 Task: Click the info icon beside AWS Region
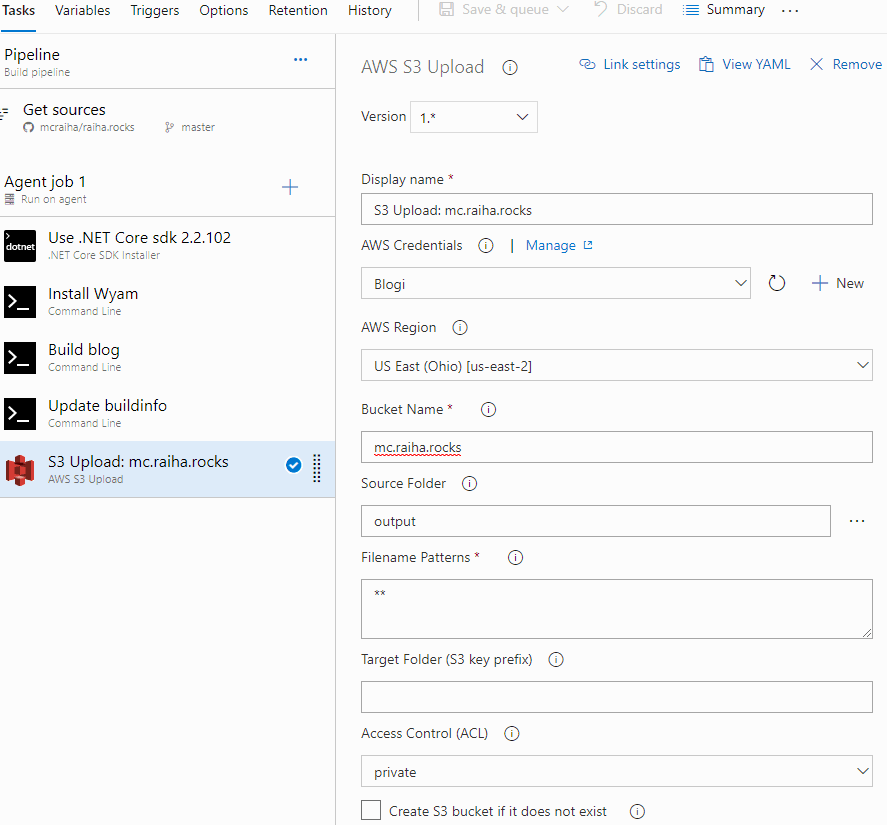pyautogui.click(x=459, y=326)
